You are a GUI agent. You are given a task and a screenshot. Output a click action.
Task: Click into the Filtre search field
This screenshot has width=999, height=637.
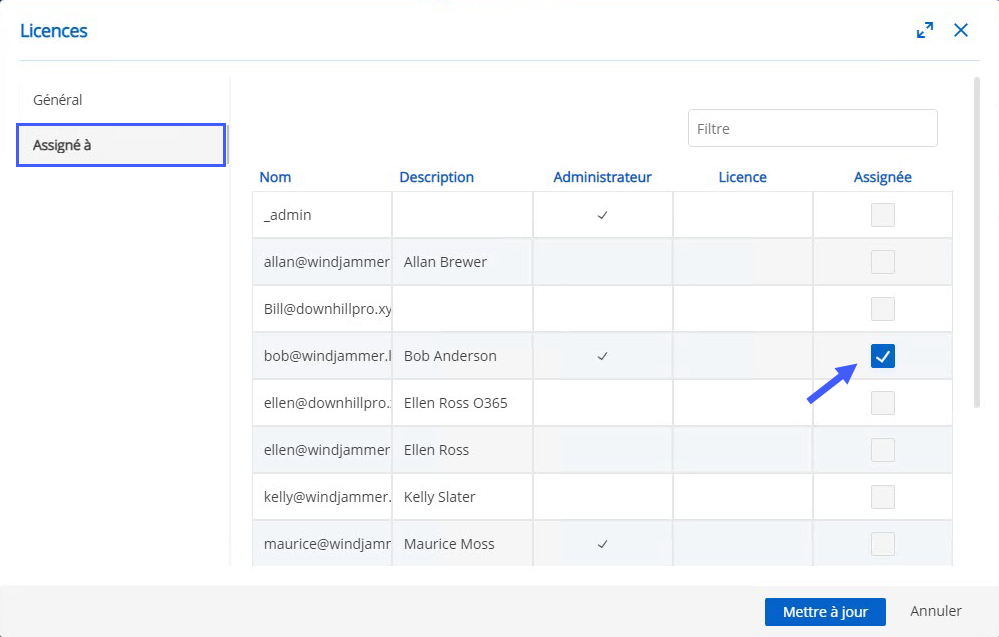click(812, 129)
